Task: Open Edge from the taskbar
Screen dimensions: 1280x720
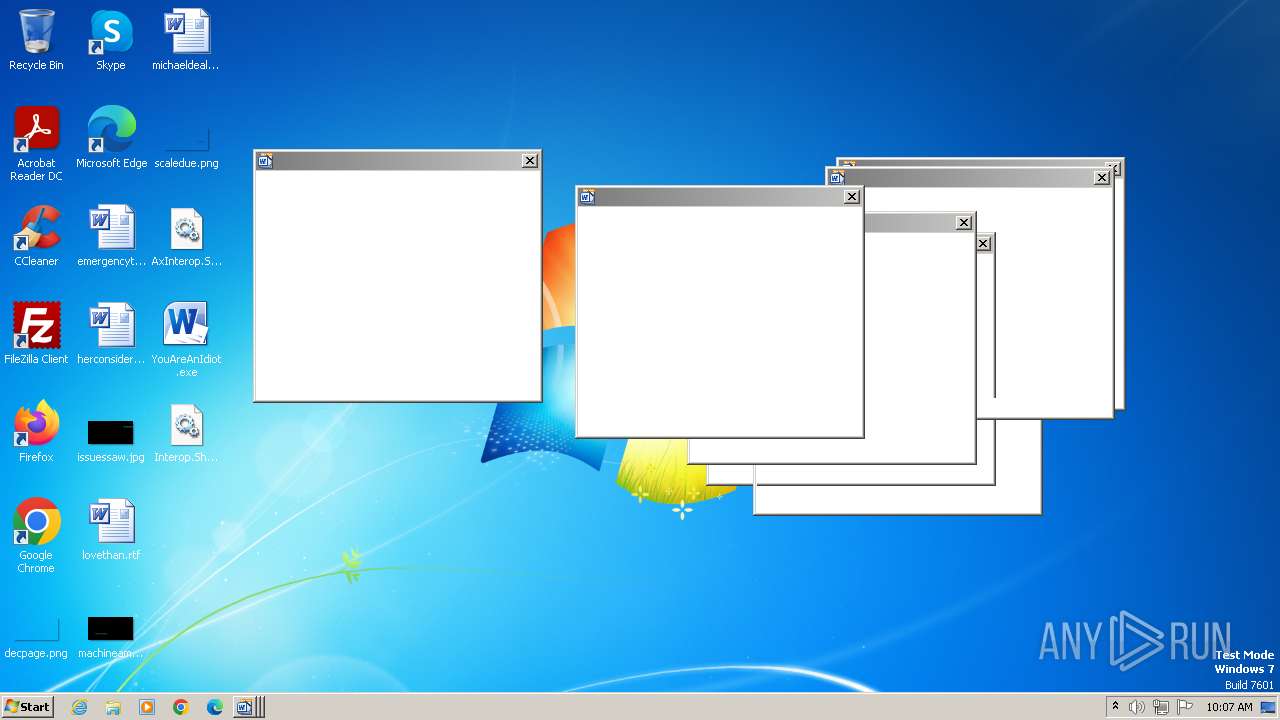Action: [215, 707]
